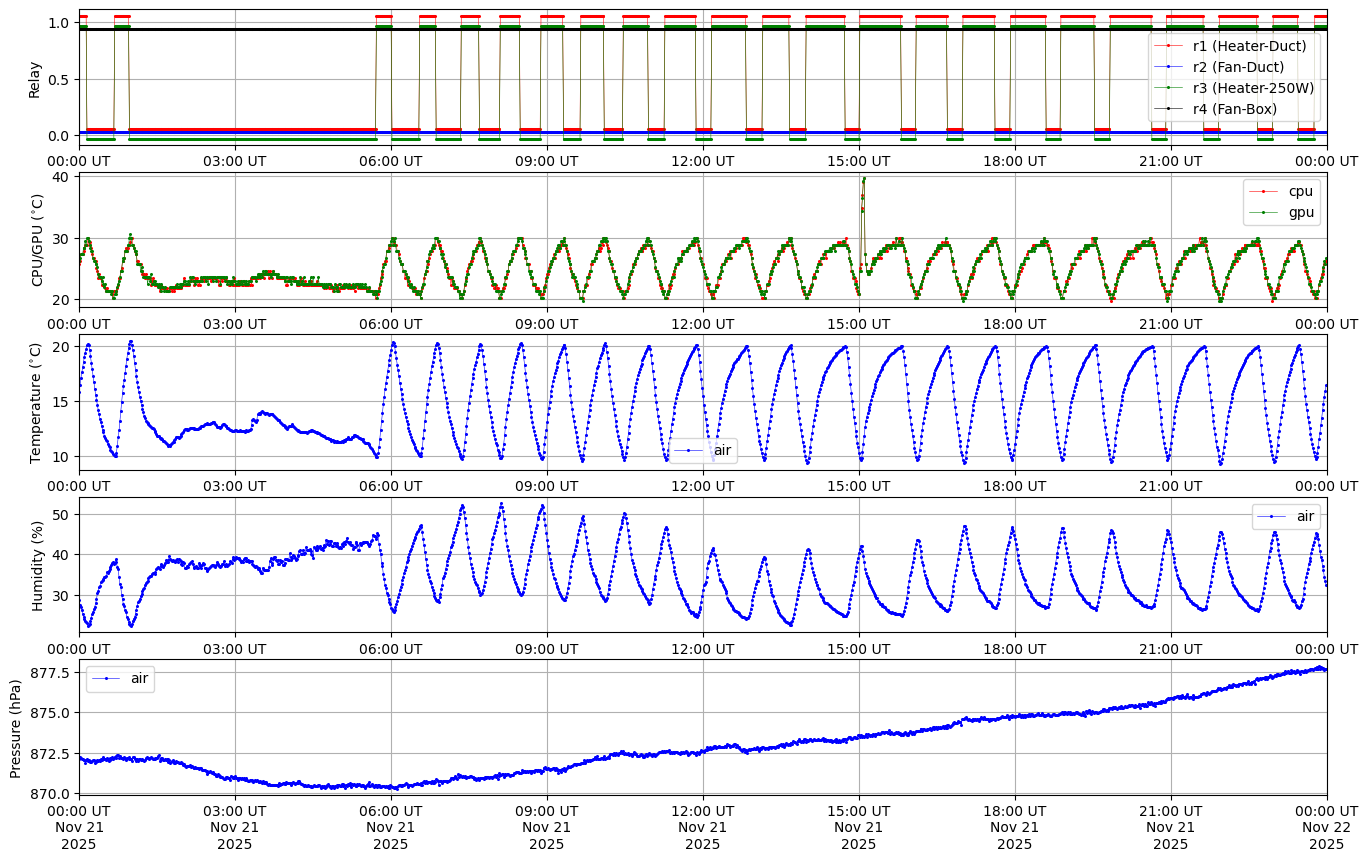Click the Pressure (hPa) y-axis label
The height and width of the screenshot is (861, 1368).
click(x=16, y=728)
